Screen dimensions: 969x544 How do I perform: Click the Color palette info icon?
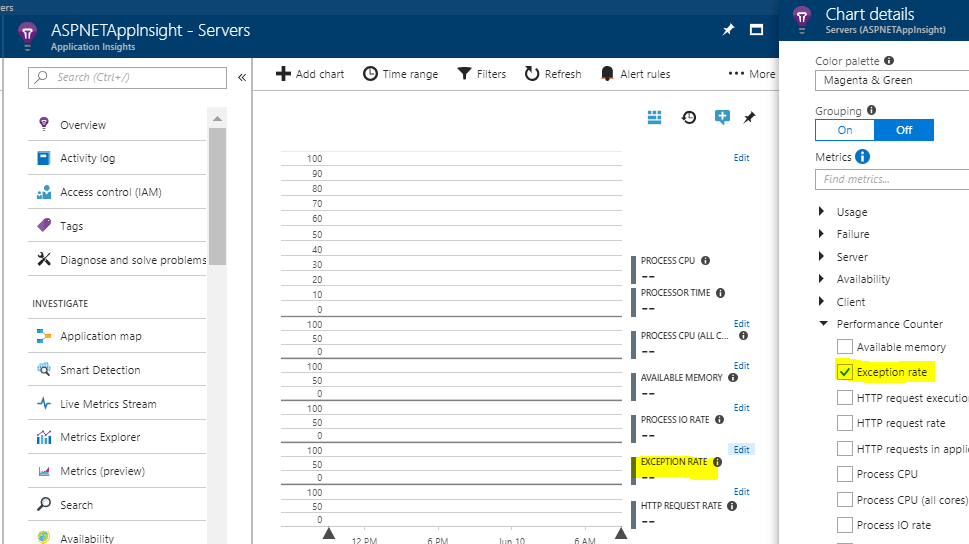pos(889,61)
